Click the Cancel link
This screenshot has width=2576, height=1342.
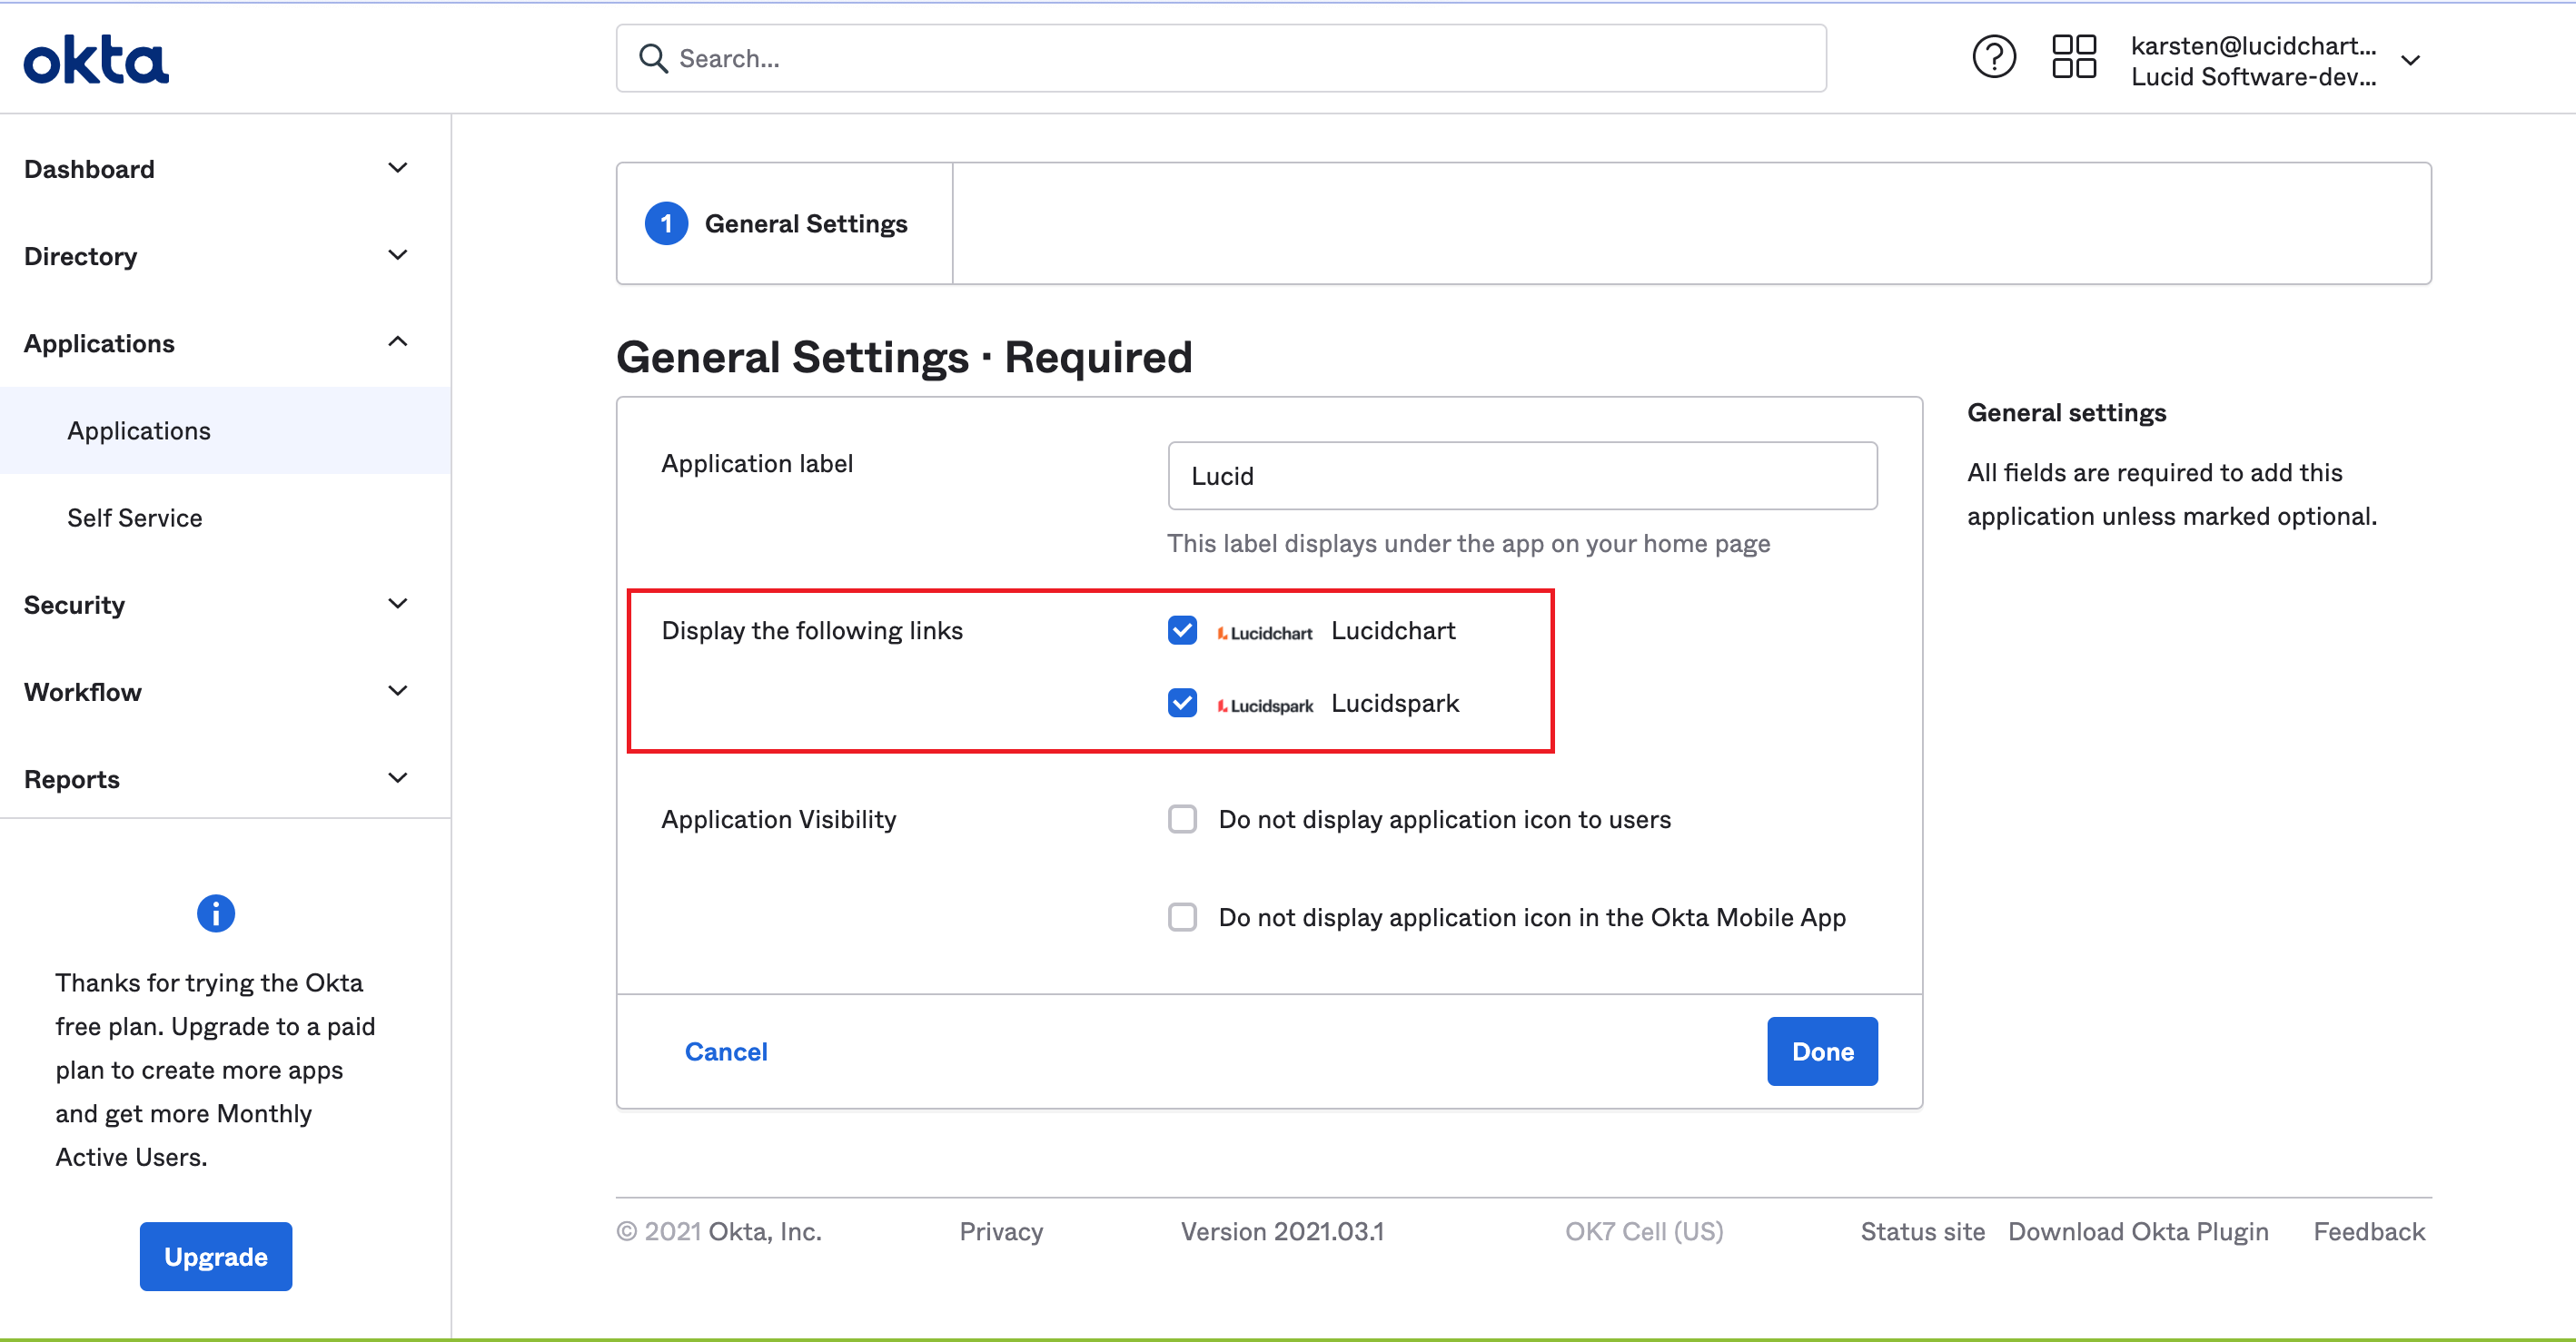[726, 1051]
